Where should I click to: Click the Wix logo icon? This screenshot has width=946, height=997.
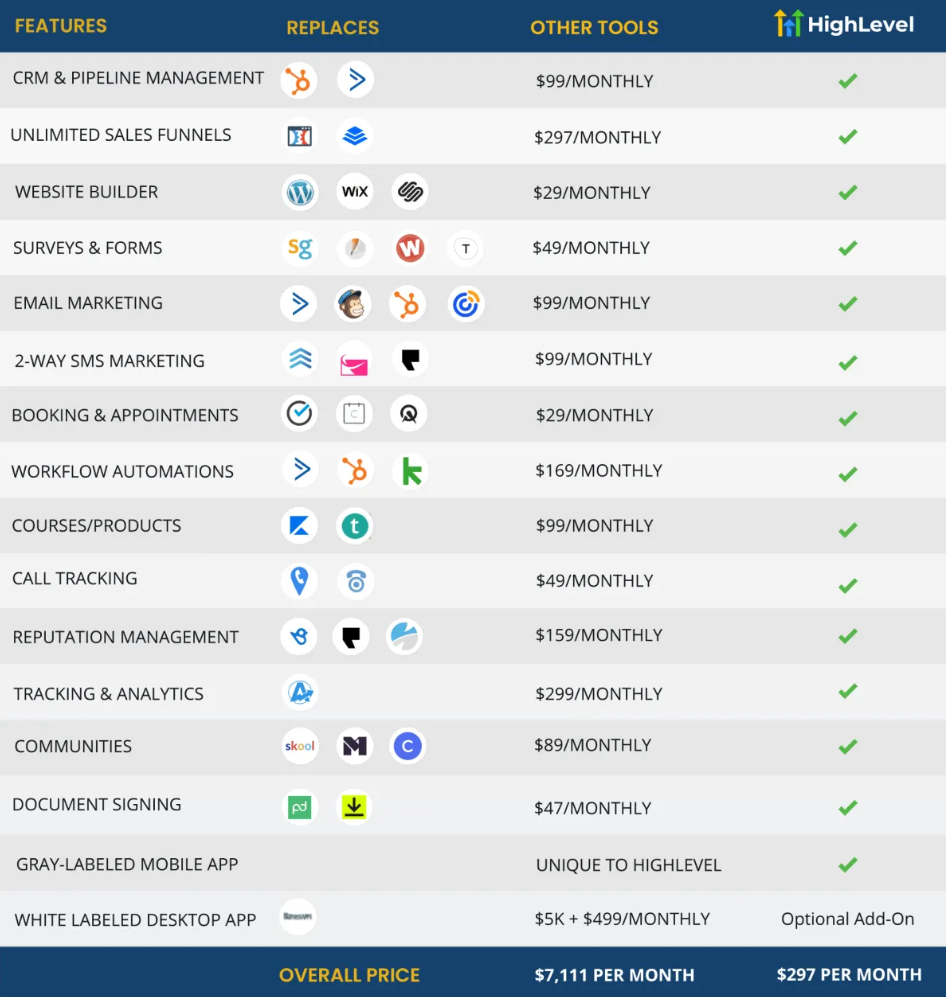(x=355, y=191)
